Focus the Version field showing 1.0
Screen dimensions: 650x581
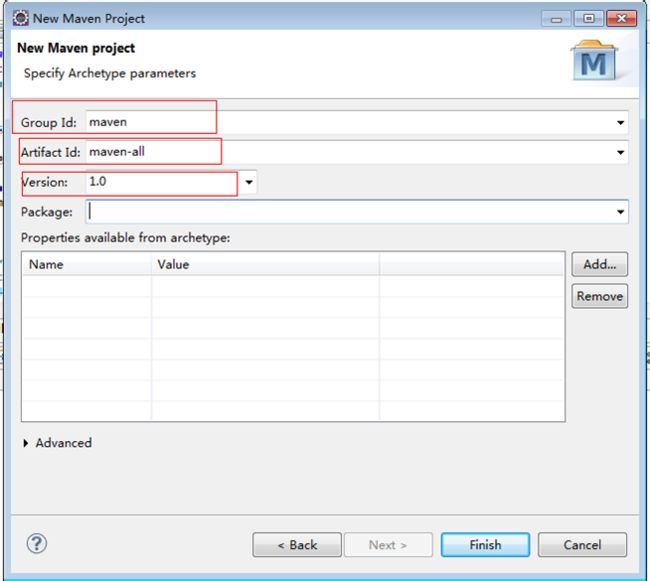click(171, 182)
